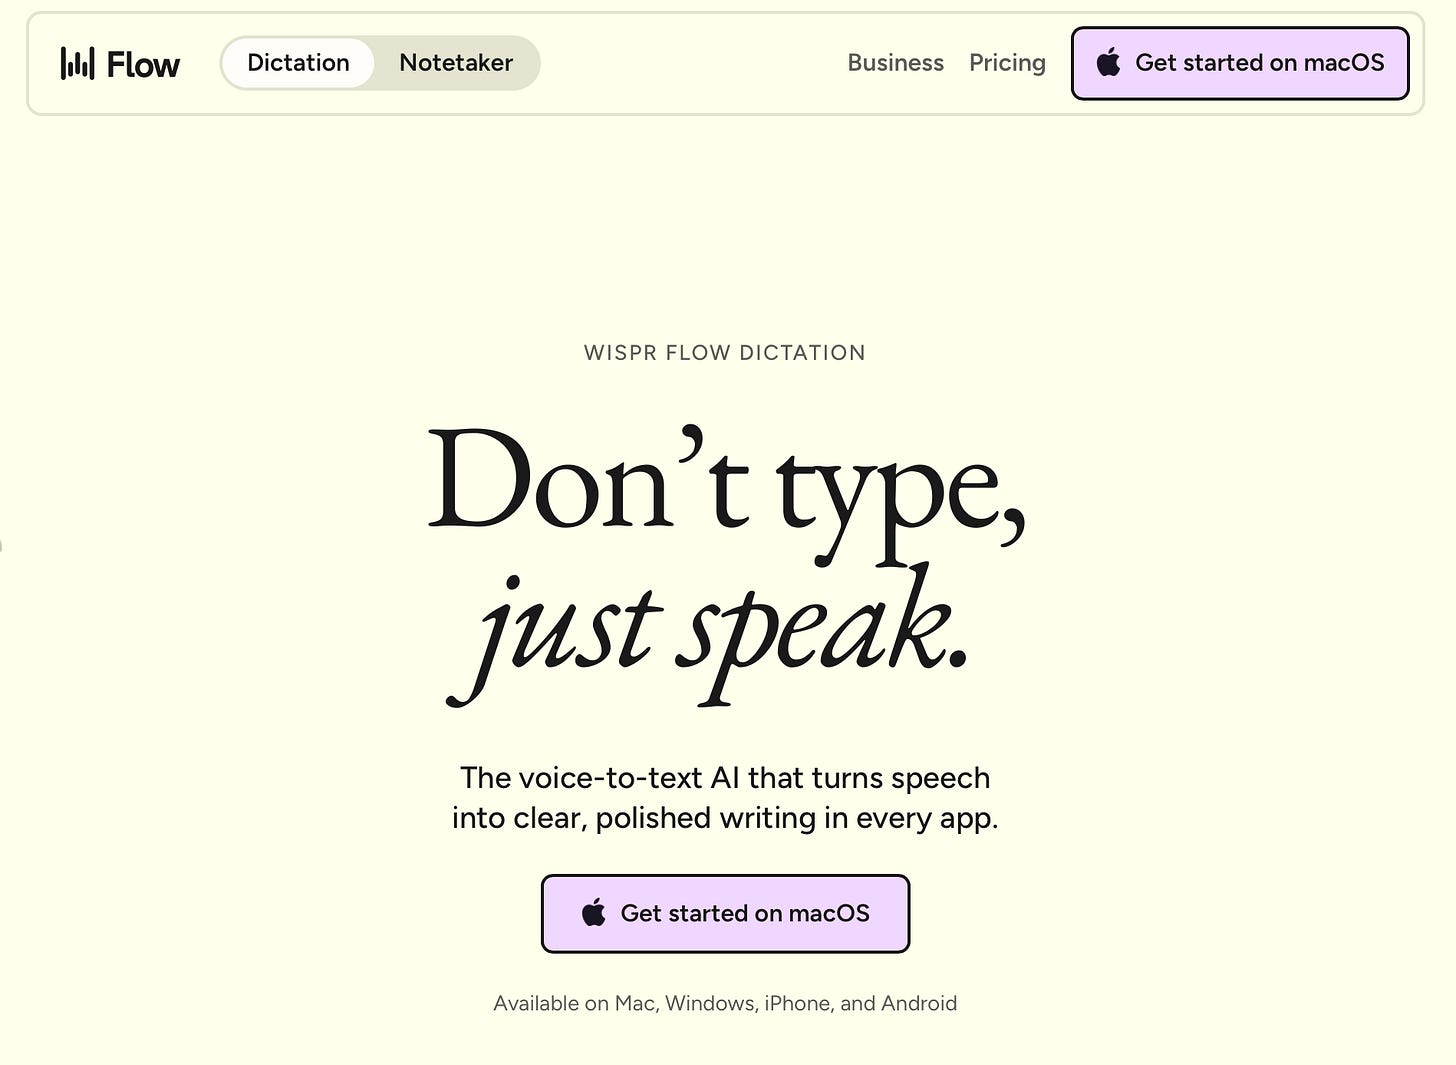1456x1065 pixels.
Task: Click hero Get started on macOS button below subtitle
Action: [725, 913]
